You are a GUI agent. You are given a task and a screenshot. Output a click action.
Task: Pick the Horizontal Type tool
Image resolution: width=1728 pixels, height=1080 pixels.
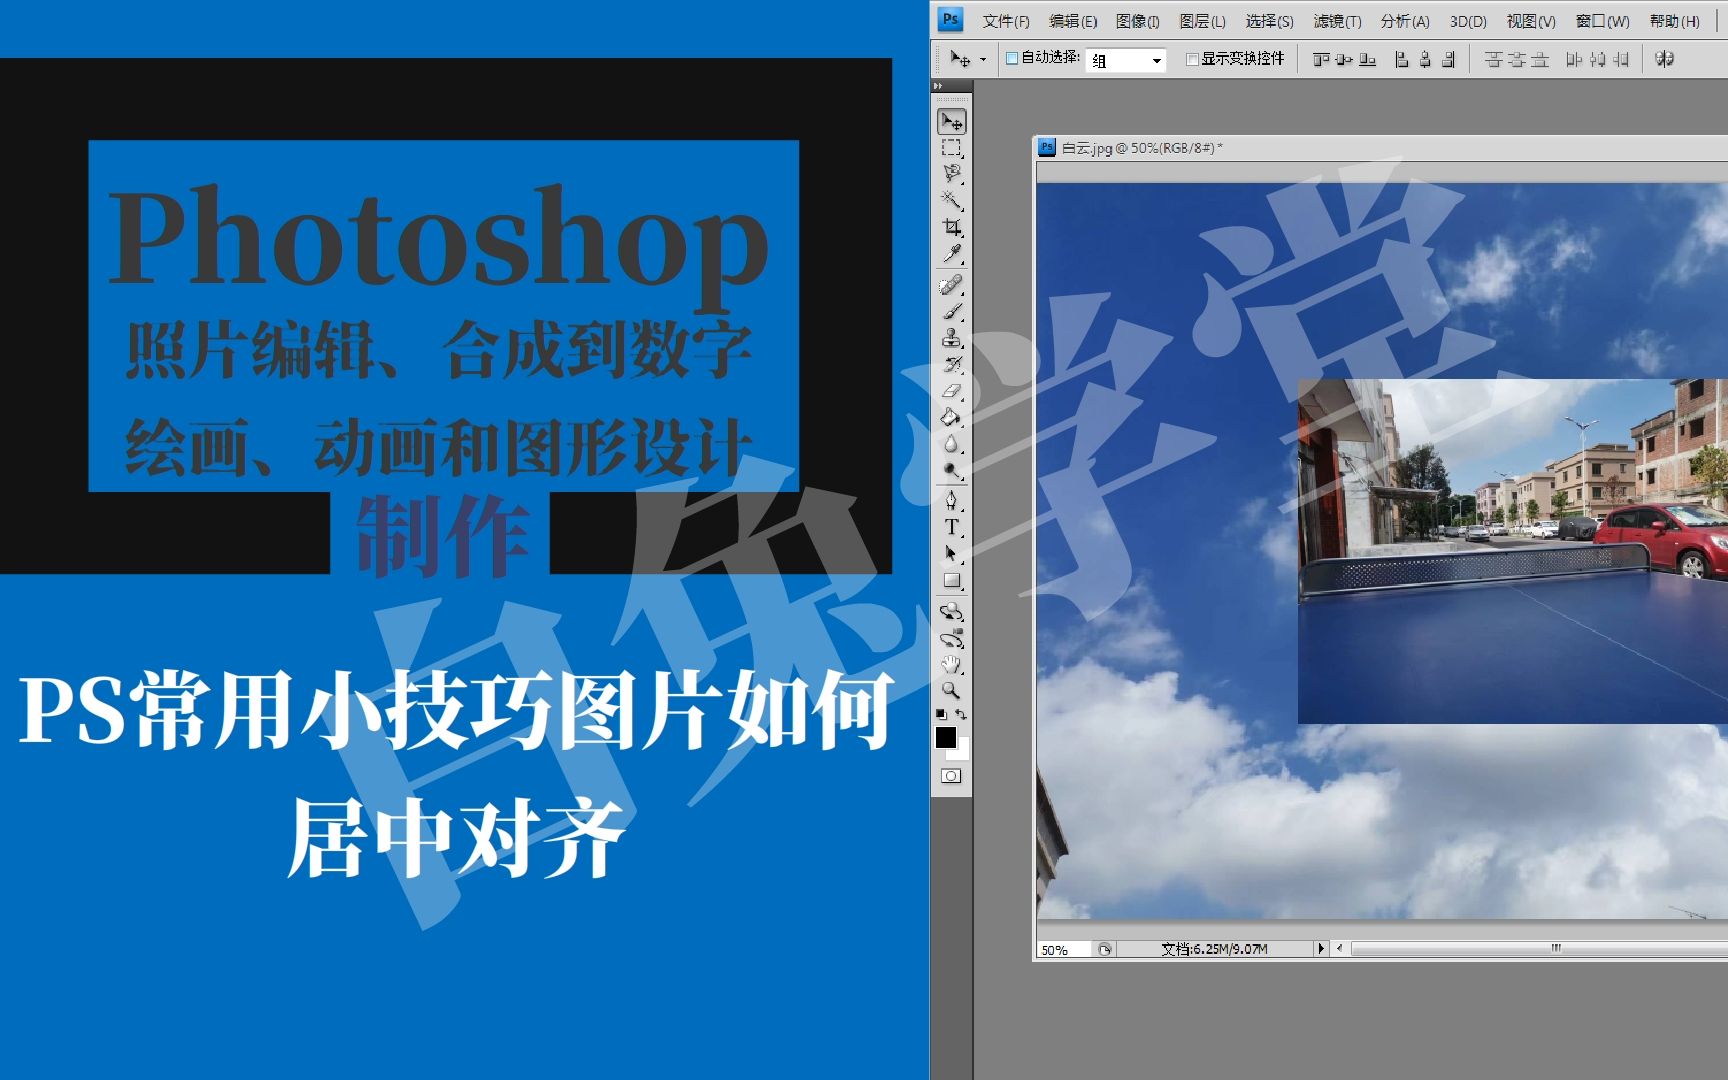coord(953,526)
